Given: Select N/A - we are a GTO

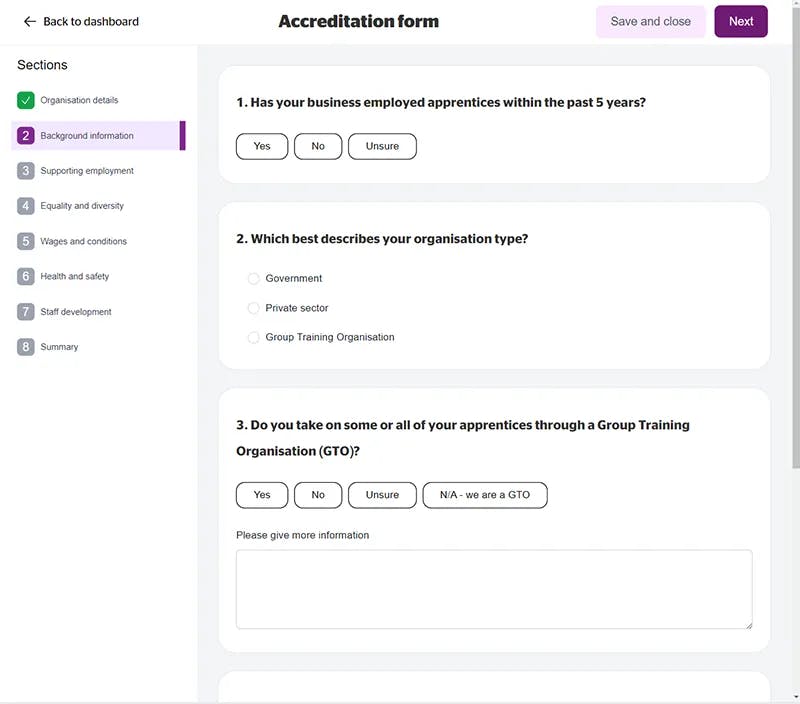Looking at the screenshot, I should [x=485, y=495].
